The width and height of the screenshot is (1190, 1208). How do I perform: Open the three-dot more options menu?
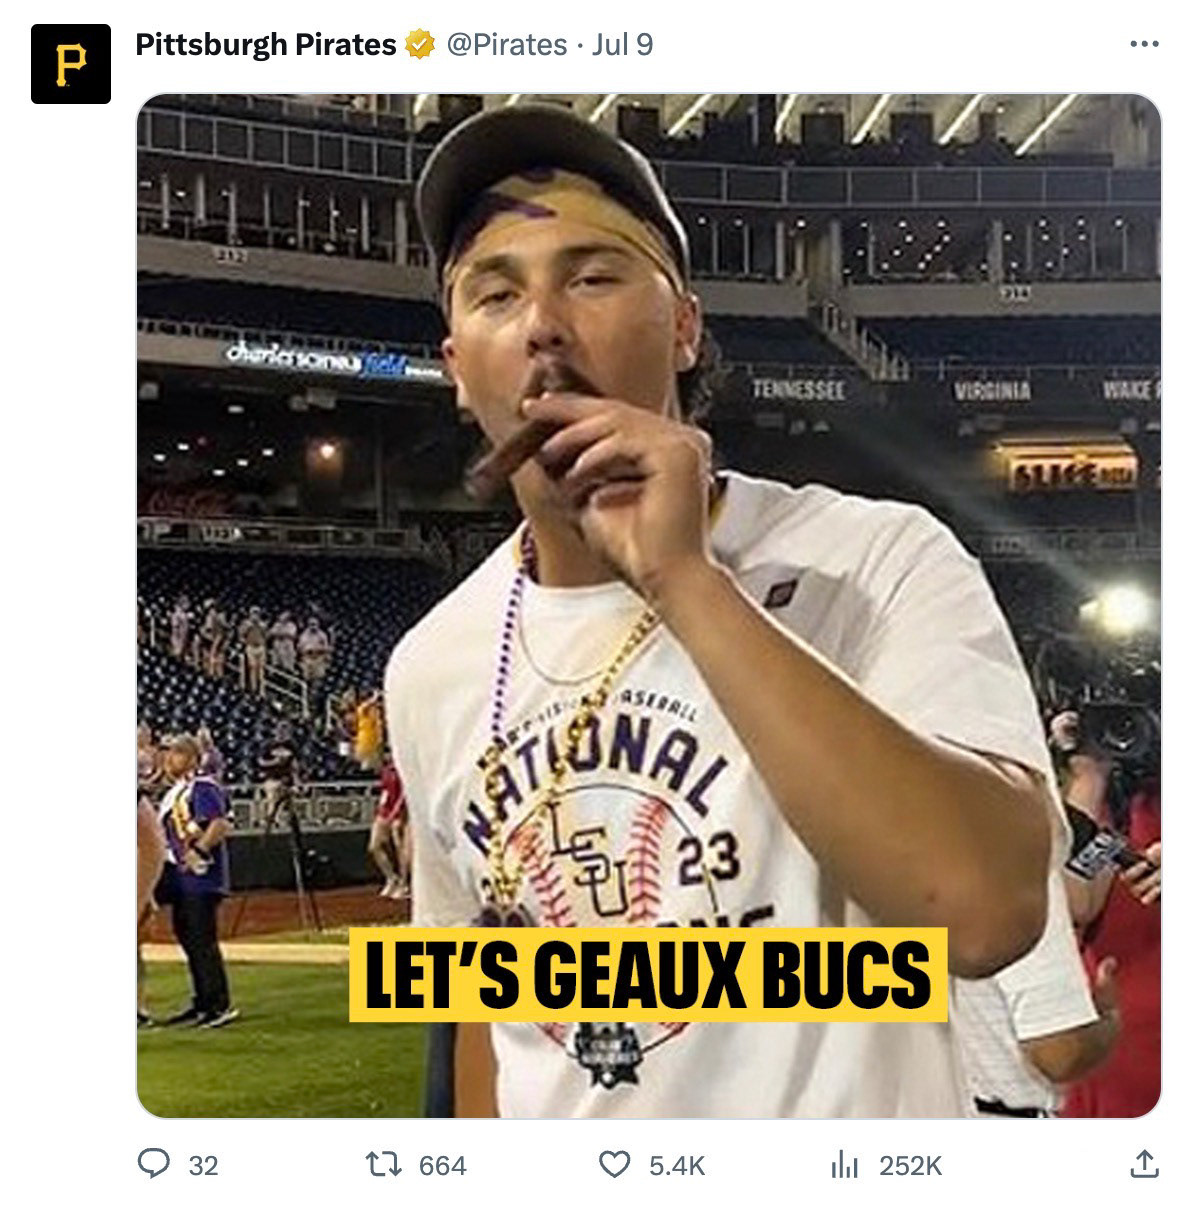click(x=1143, y=45)
